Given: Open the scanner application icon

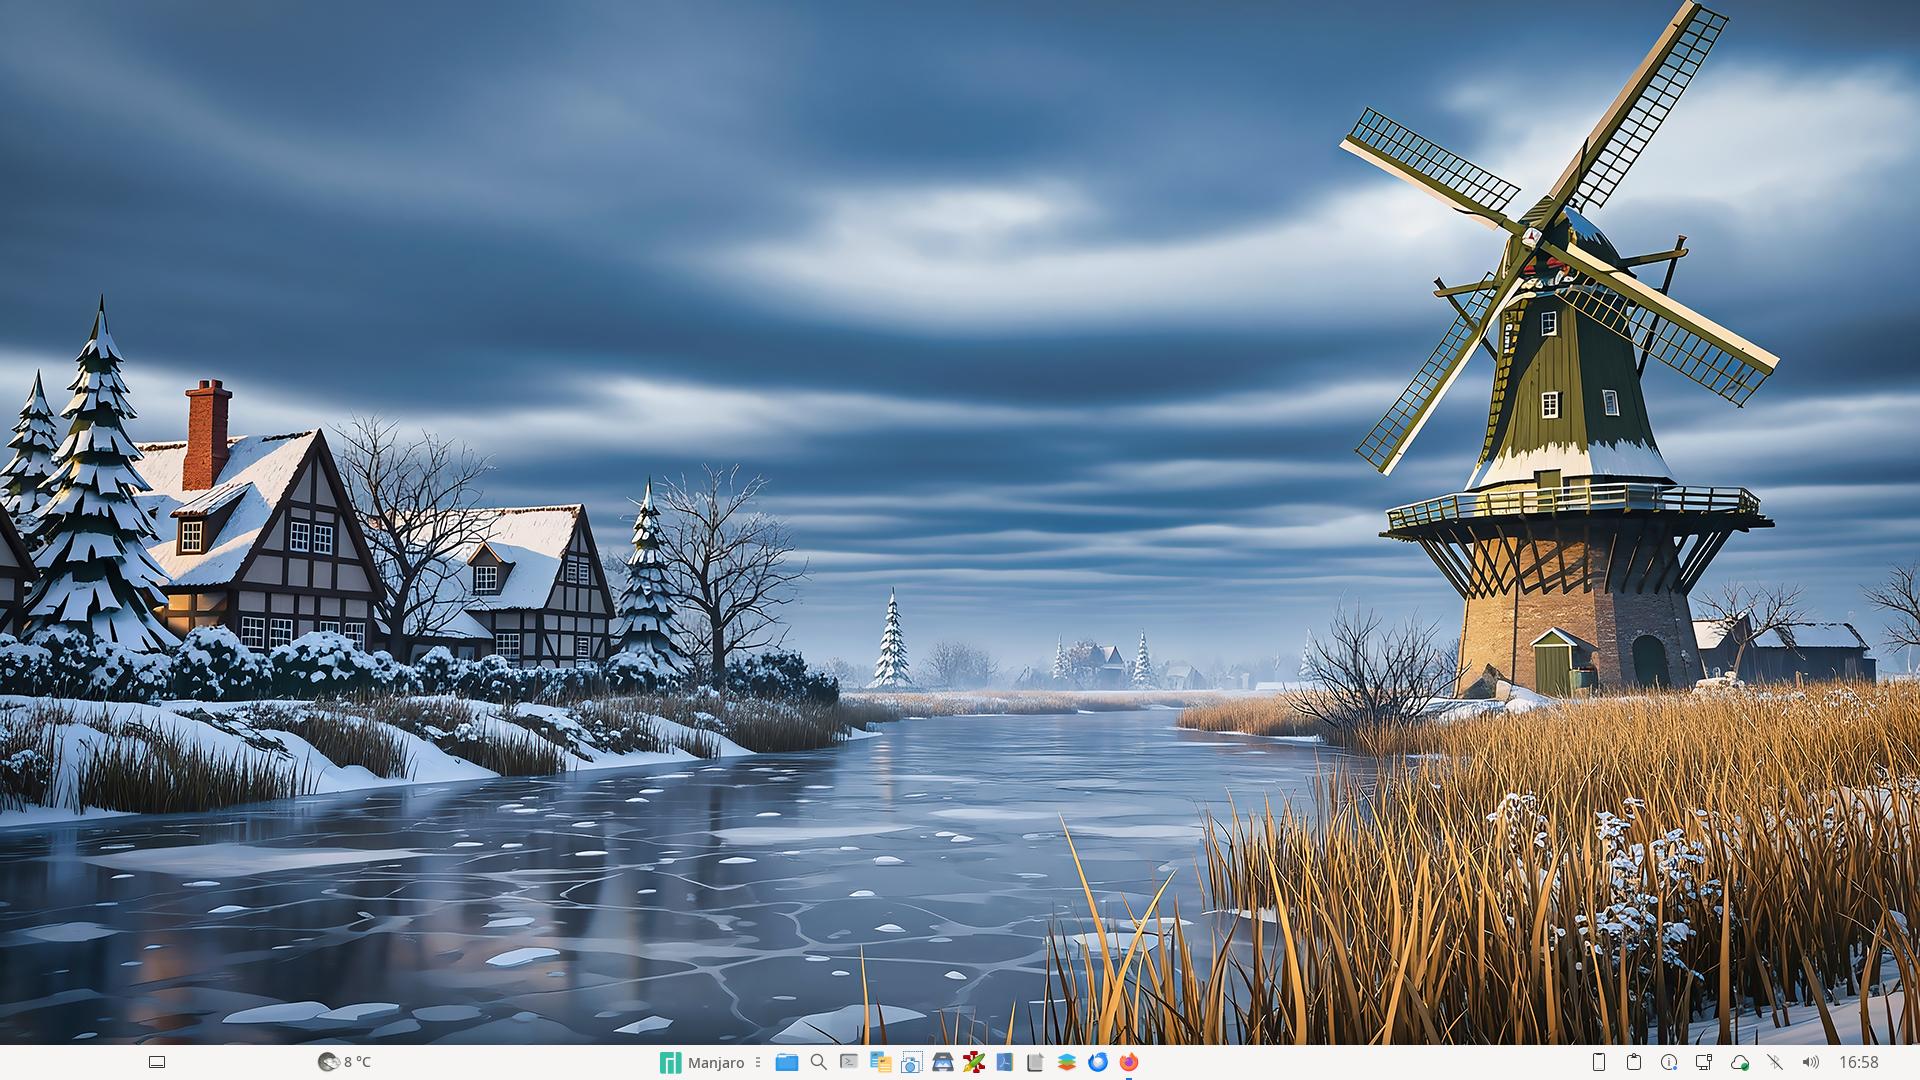Looking at the screenshot, I should point(942,1062).
